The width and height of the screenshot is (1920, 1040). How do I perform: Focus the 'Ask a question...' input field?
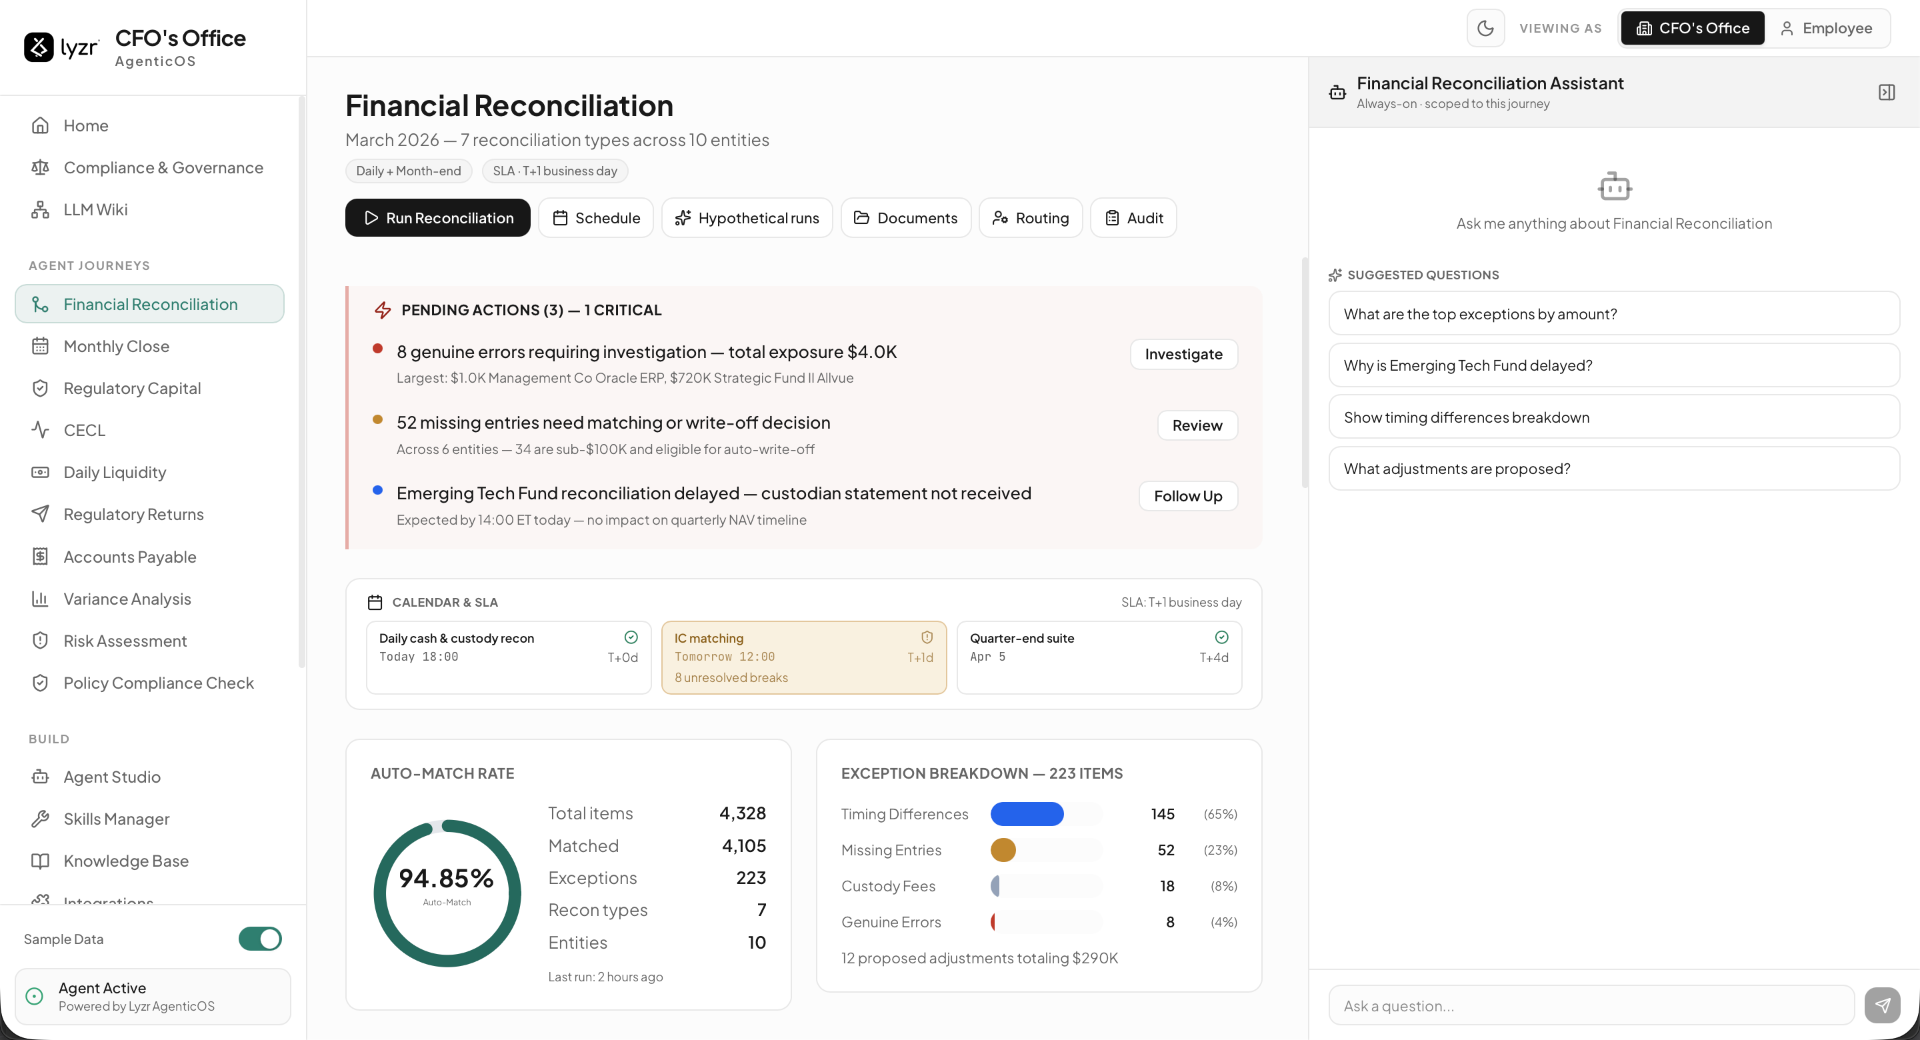[1591, 1005]
